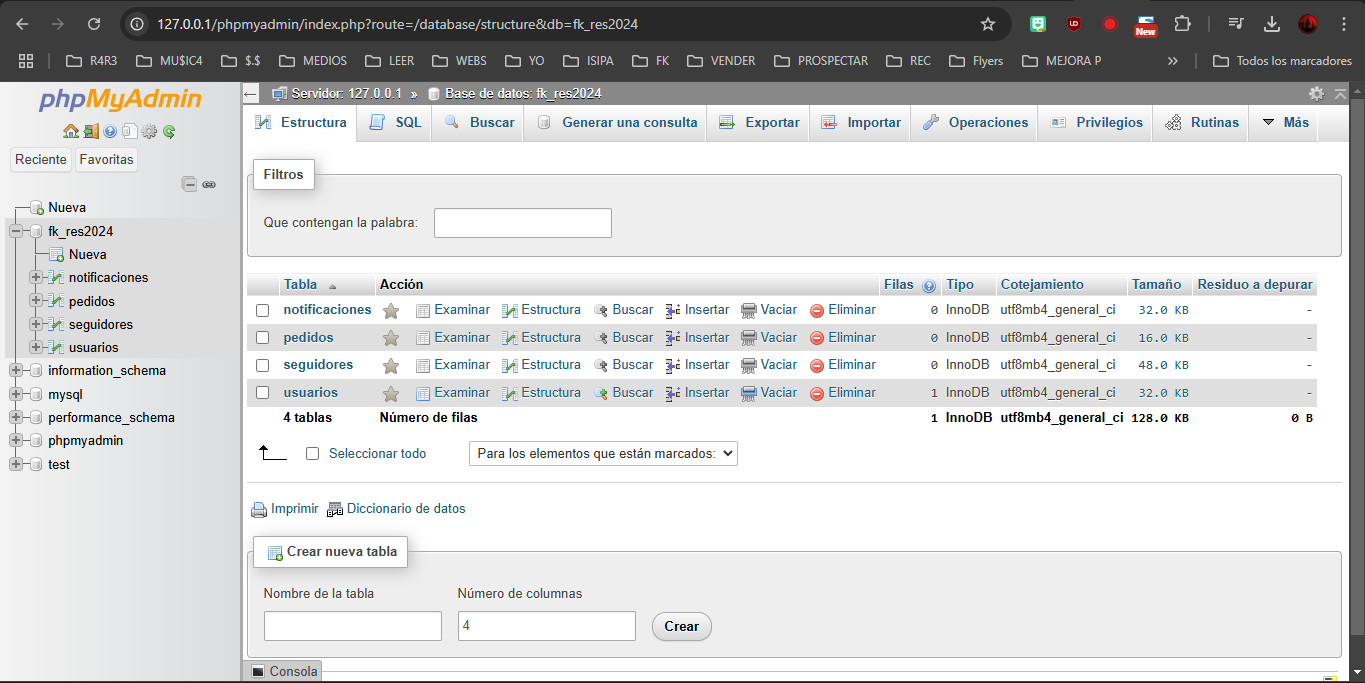Screen dimensions: 1365x683
Task: Open page settings gear at top right
Action: tap(1316, 93)
